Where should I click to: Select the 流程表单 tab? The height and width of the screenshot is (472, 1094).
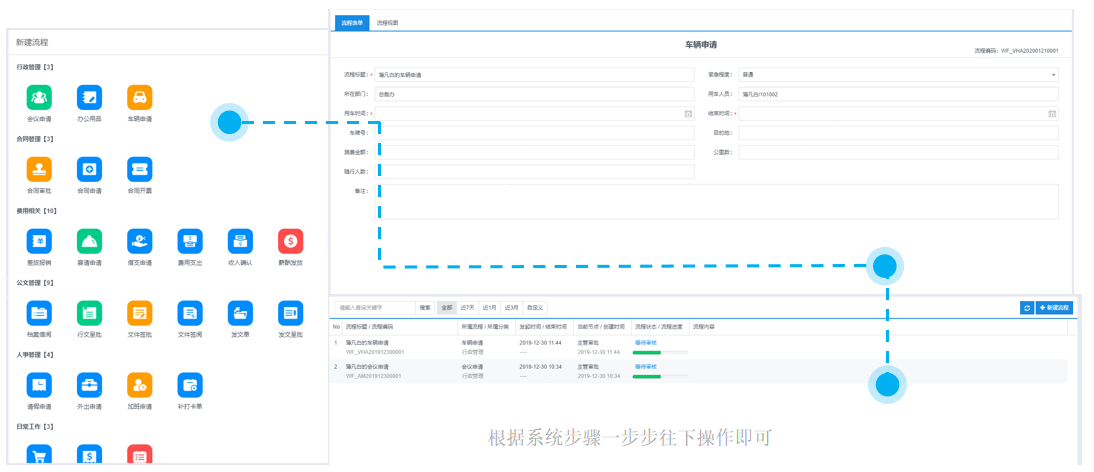351,22
